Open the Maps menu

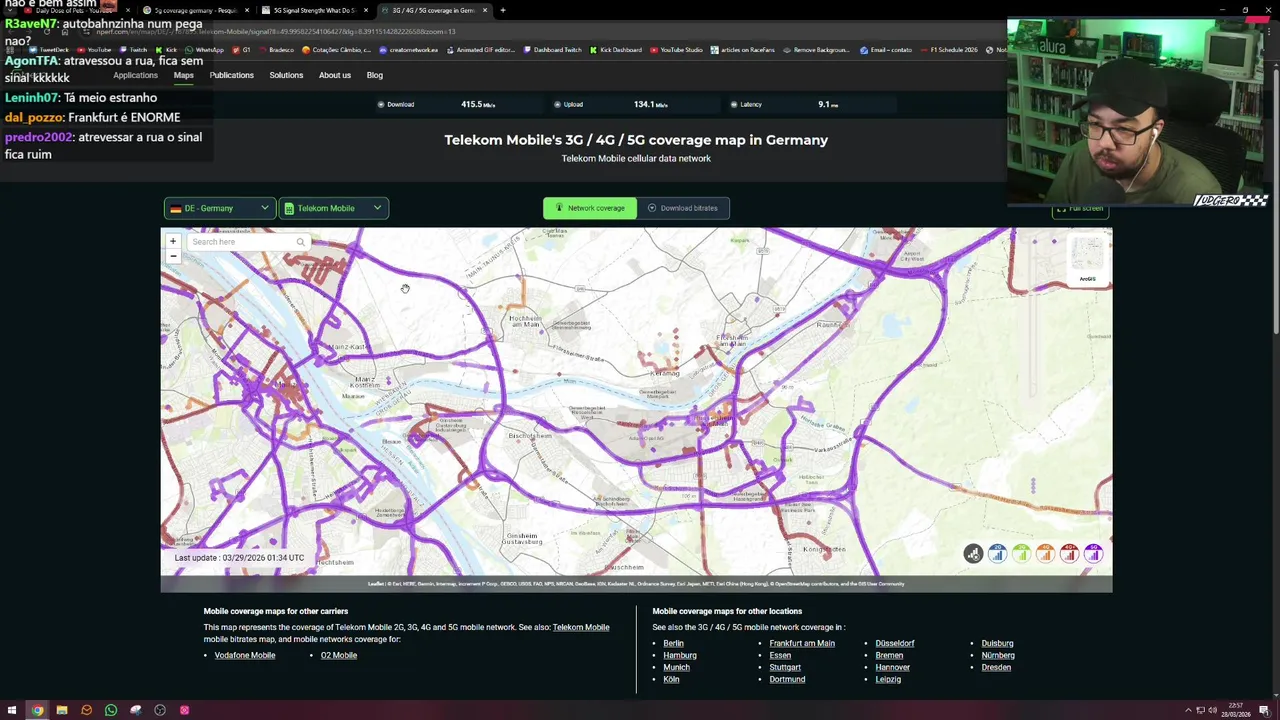183,75
